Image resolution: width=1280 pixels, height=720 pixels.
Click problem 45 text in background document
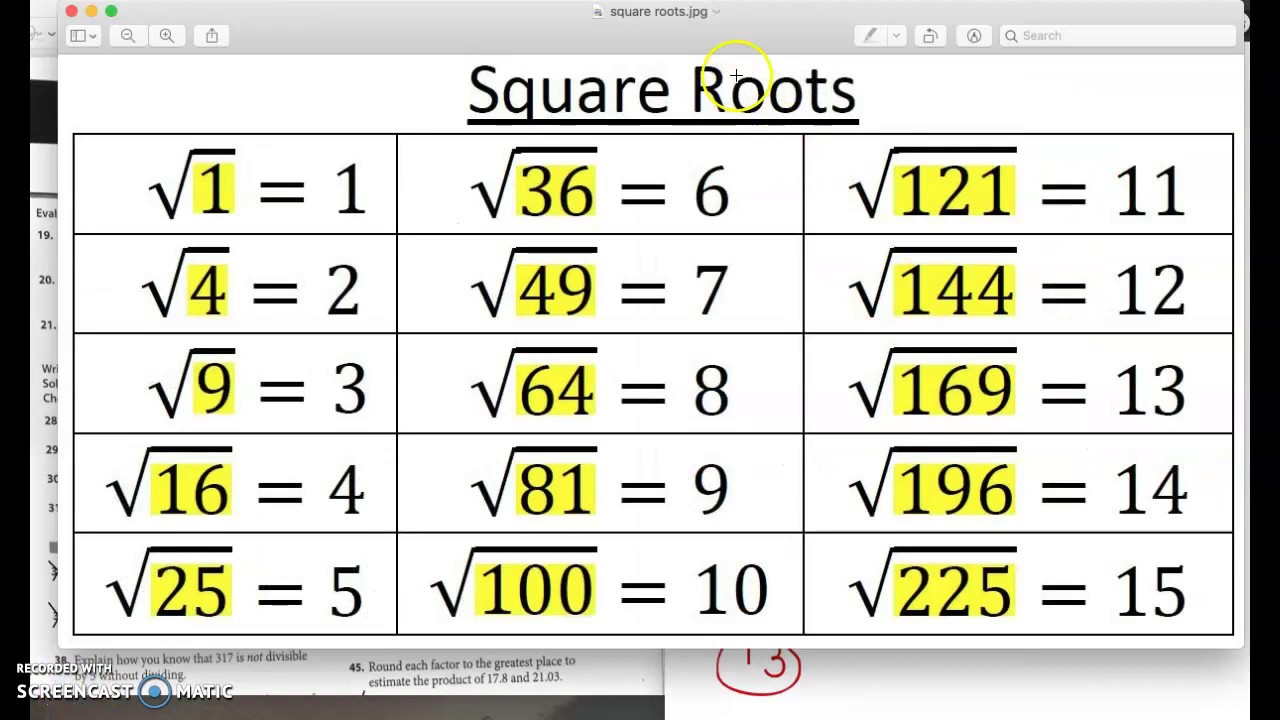[x=462, y=670]
